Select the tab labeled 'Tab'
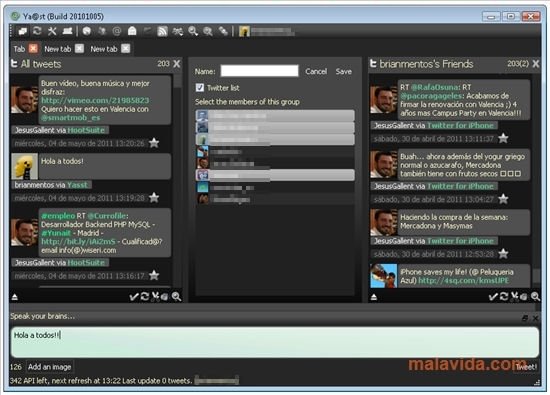The width and height of the screenshot is (550, 395). coord(19,49)
